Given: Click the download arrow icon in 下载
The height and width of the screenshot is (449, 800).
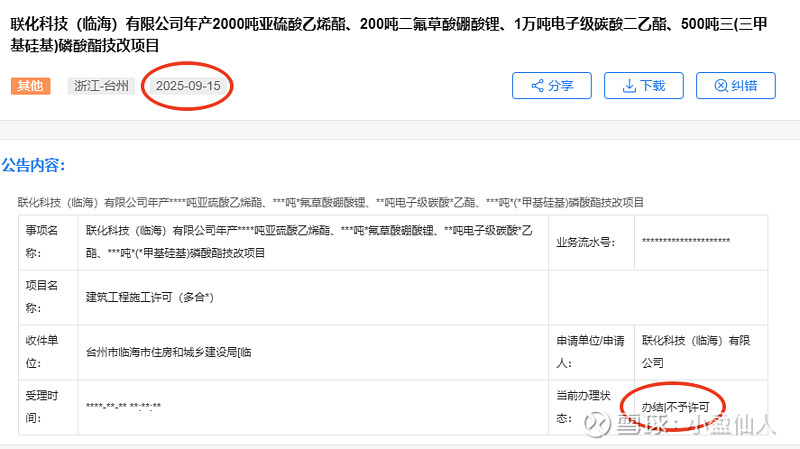Looking at the screenshot, I should click(x=629, y=86).
